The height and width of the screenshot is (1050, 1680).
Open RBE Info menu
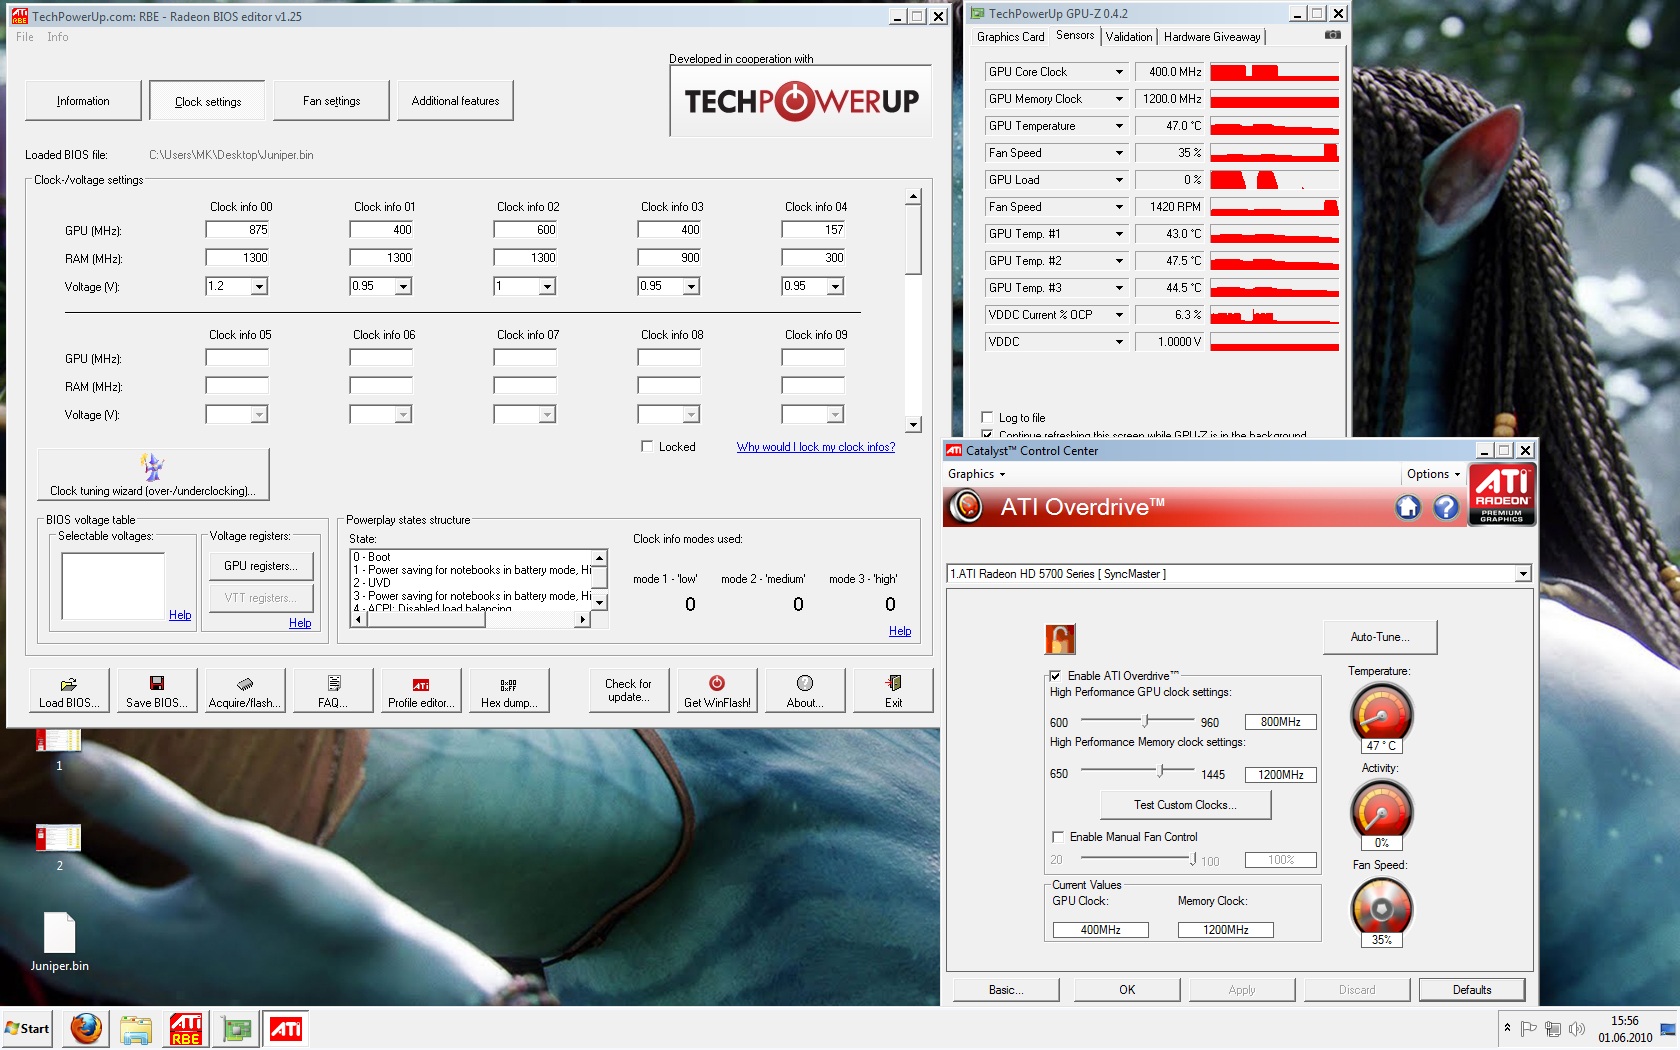pyautogui.click(x=58, y=37)
